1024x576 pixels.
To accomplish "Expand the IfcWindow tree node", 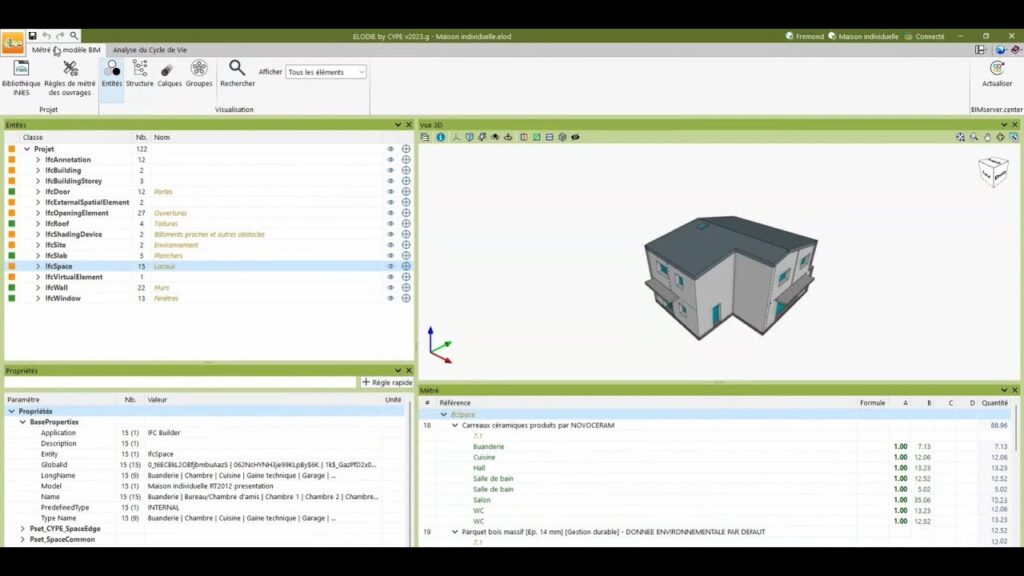I will [38, 298].
